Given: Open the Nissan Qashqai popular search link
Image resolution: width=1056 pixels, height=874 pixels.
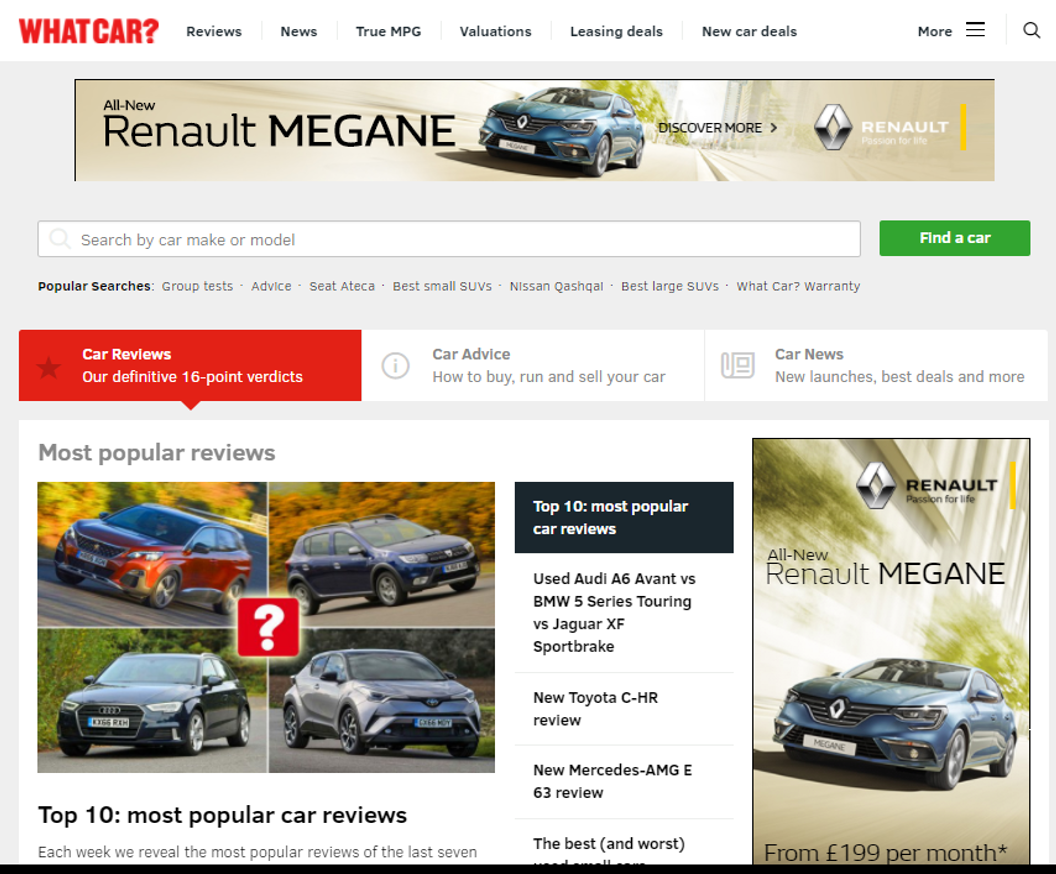Looking at the screenshot, I should (557, 286).
